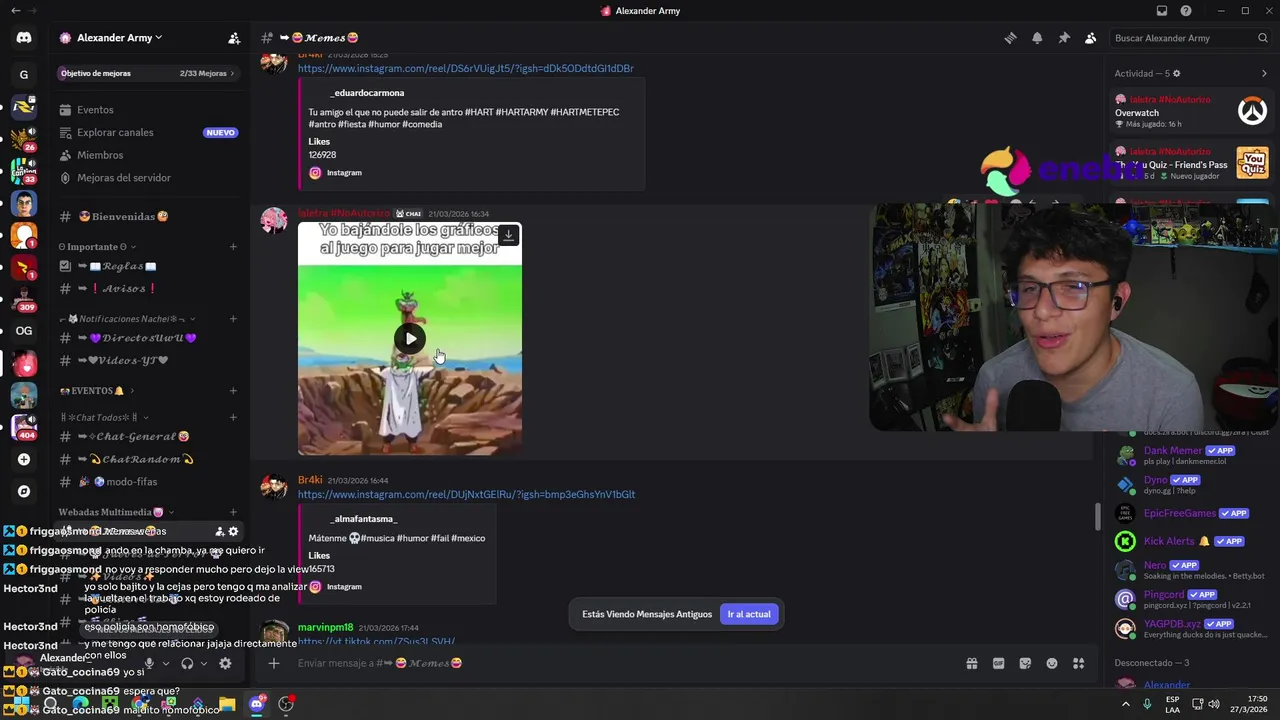Open the inbox icon in title bar
Screen dimensions: 1280x720
click(x=1162, y=11)
